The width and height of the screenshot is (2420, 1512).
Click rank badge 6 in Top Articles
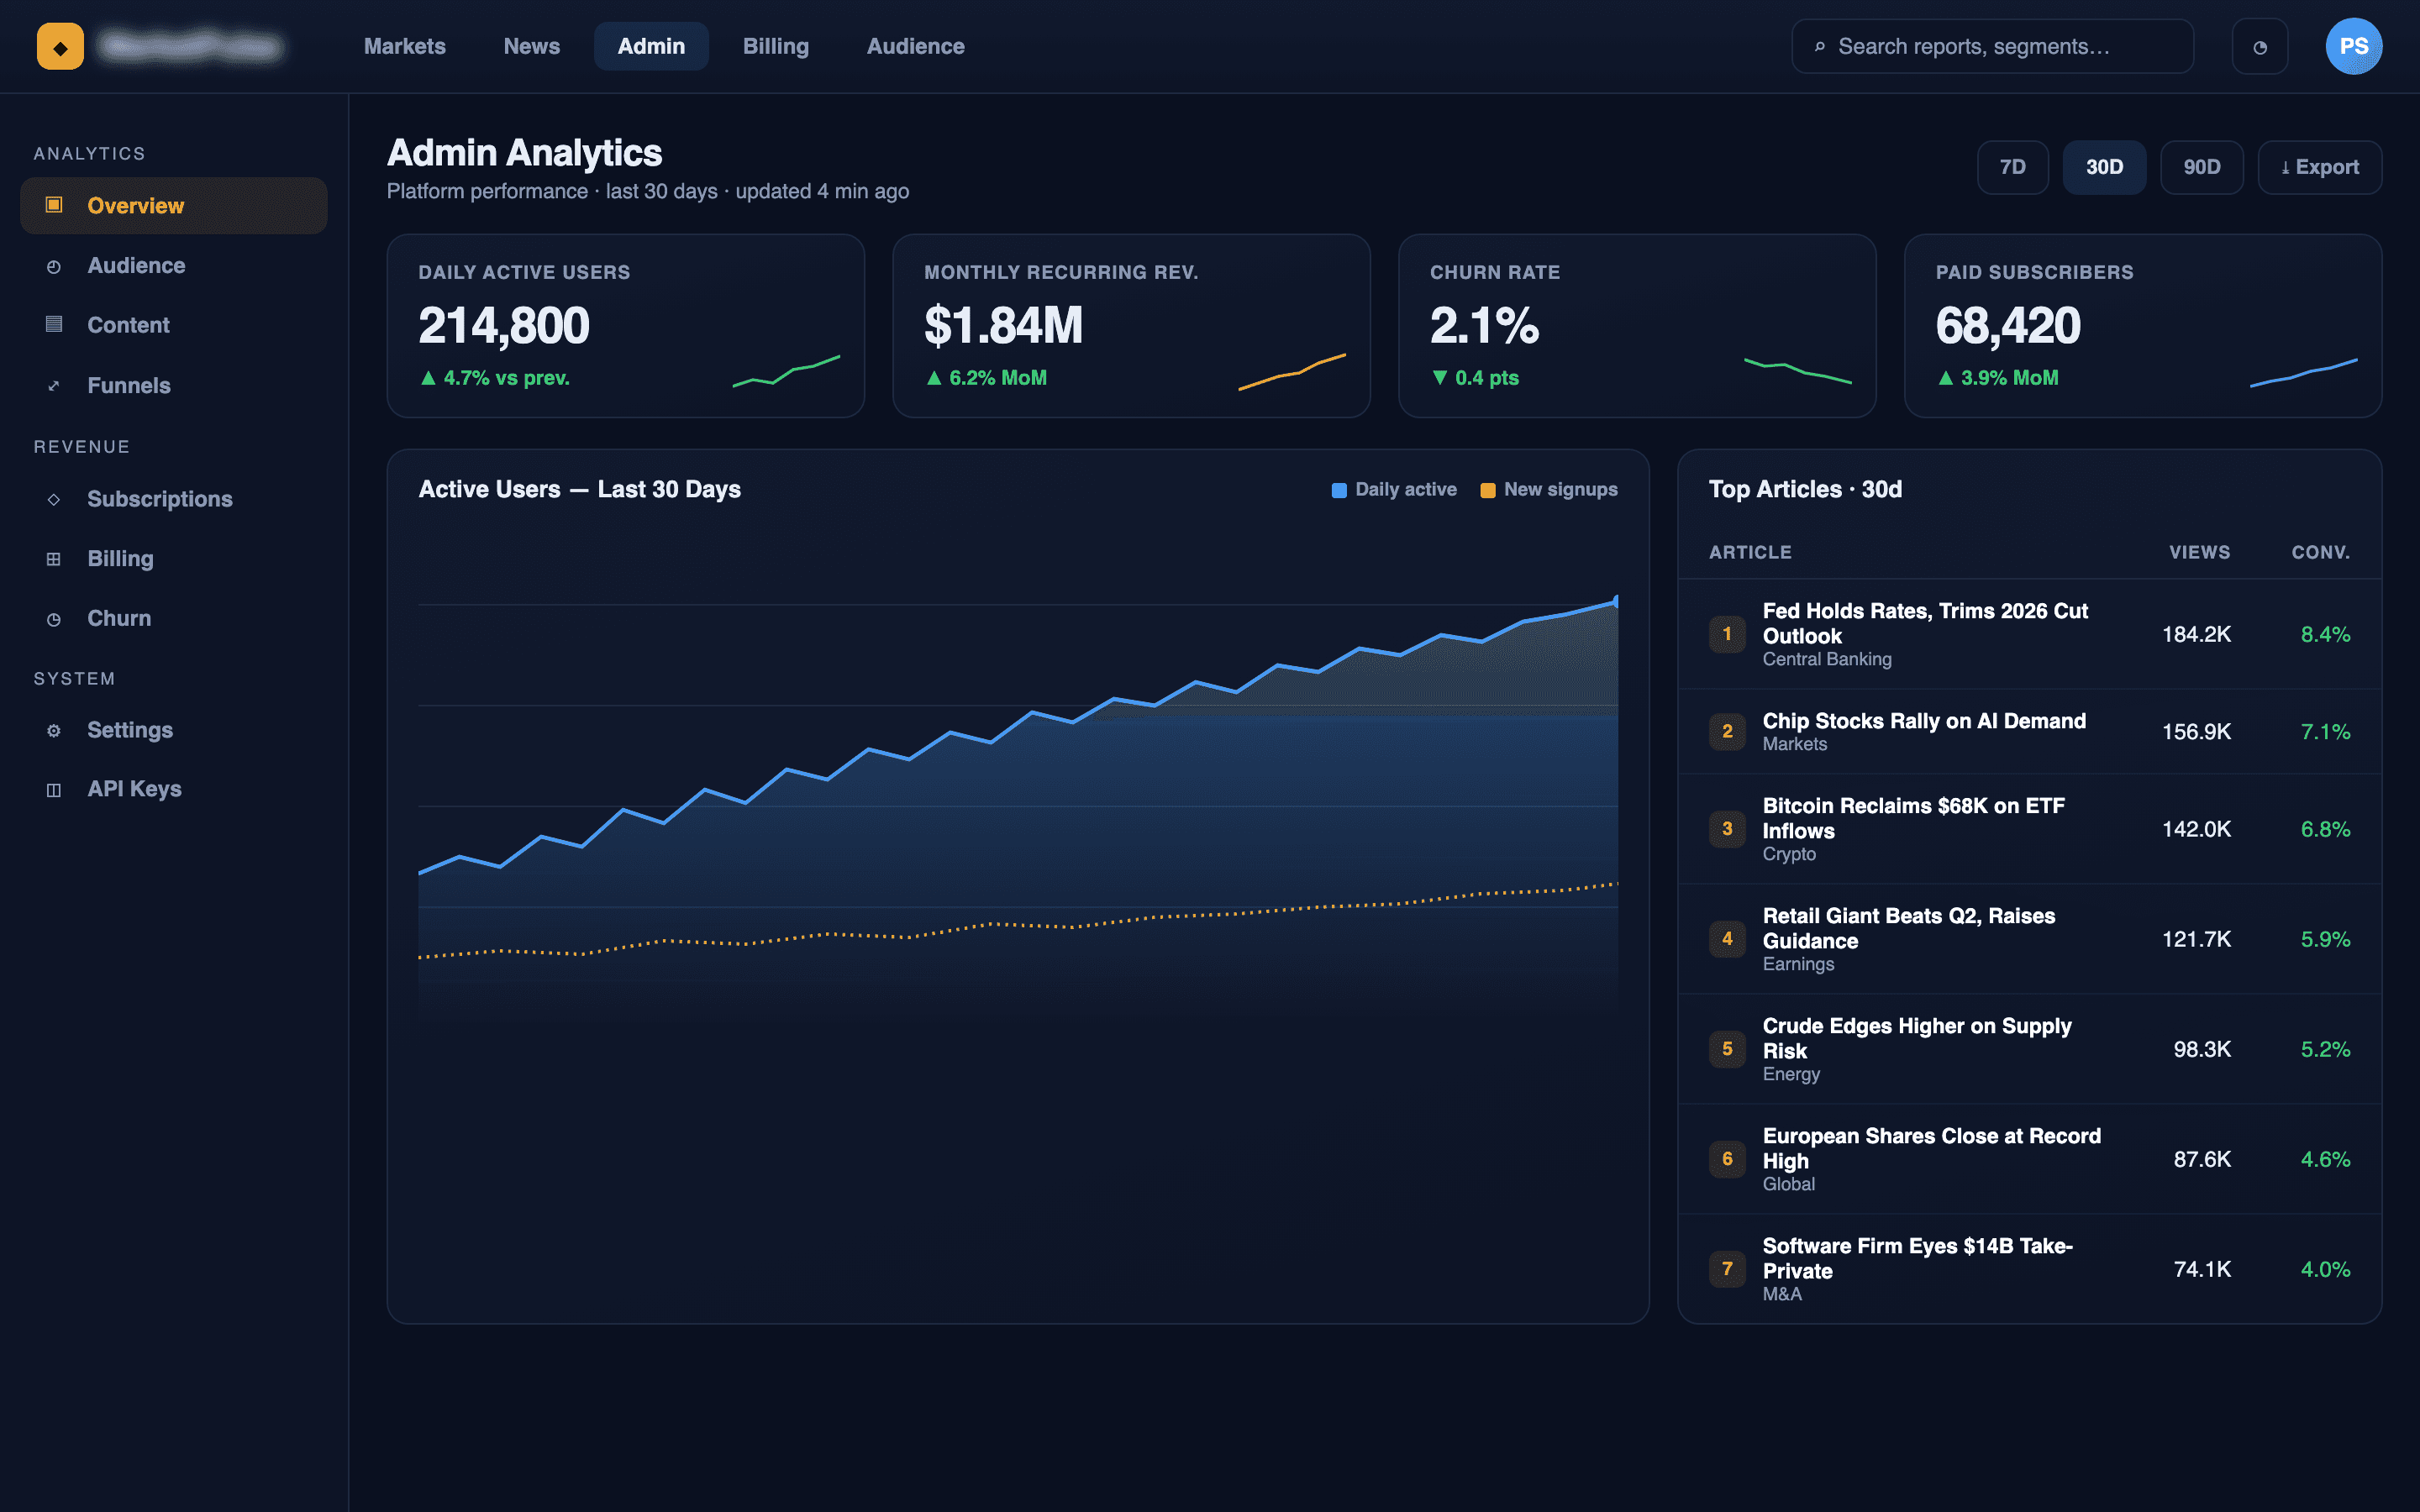pos(1727,1159)
